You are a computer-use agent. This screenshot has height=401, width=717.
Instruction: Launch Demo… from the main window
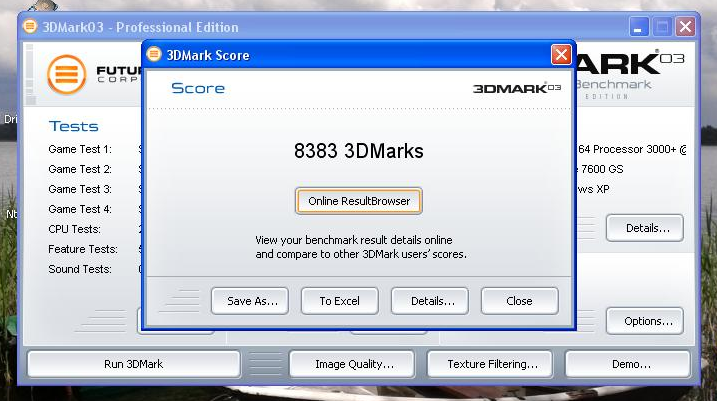[628, 364]
